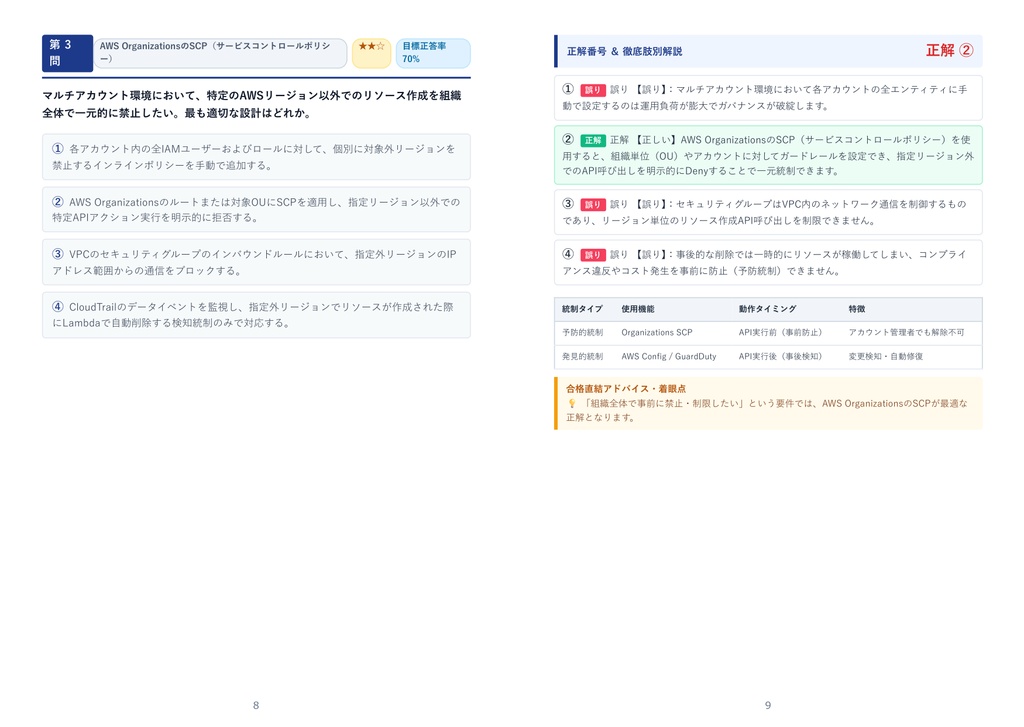Click the 誤り badge in explanation ①
Image resolution: width=1024 pixels, height=727 pixels.
point(593,90)
